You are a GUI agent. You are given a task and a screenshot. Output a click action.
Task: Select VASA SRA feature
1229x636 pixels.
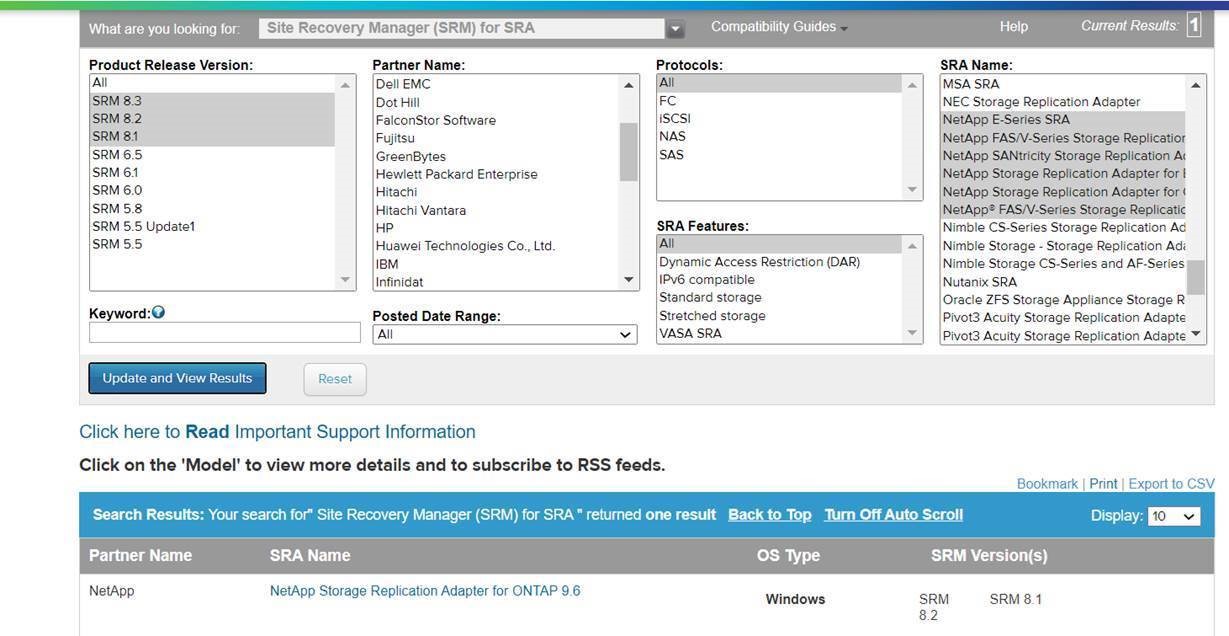(x=779, y=334)
